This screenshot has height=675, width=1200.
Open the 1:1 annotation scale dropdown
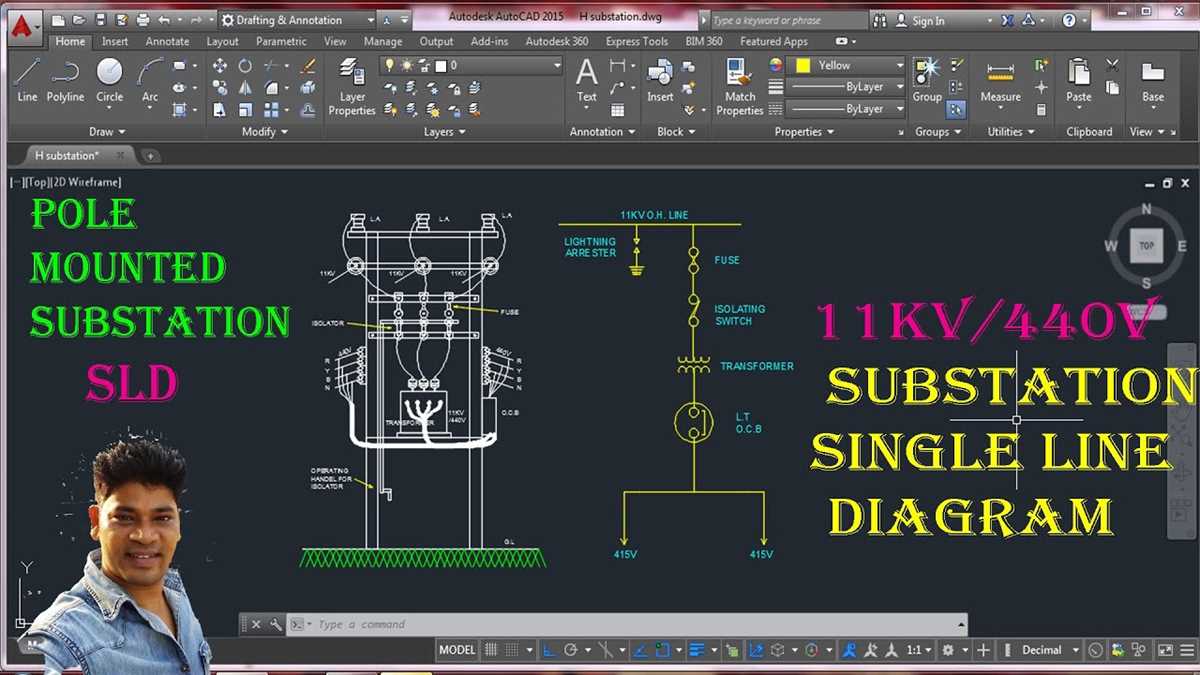920,650
